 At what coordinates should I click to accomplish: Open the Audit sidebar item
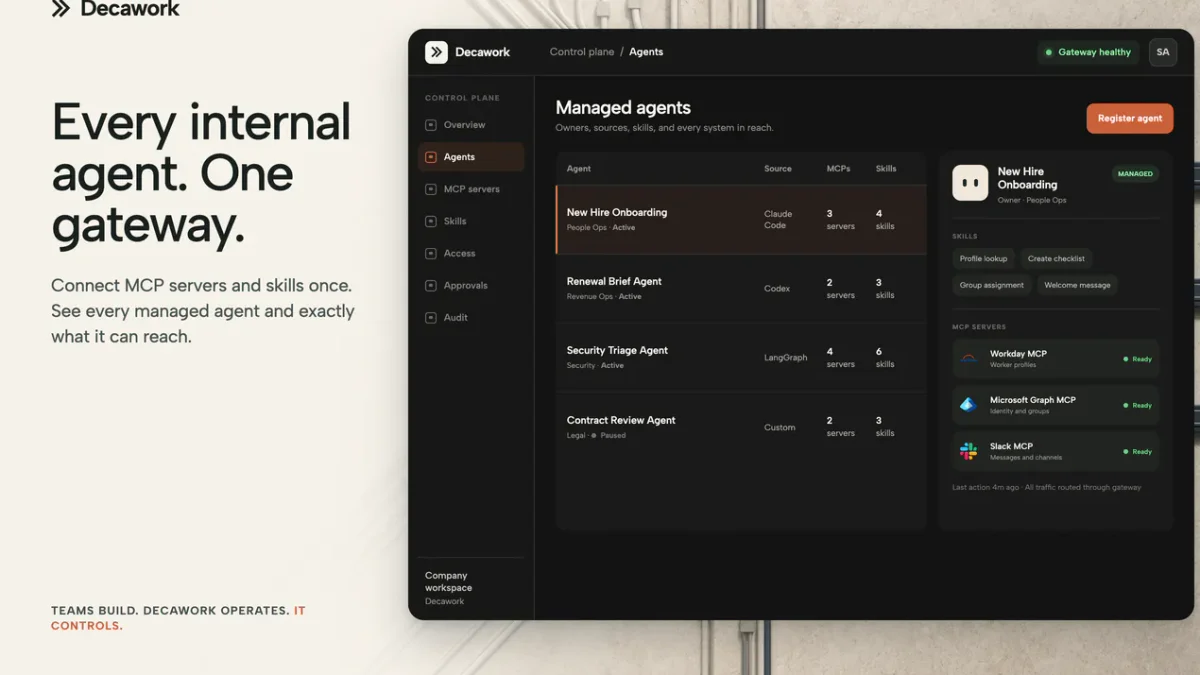point(471,317)
